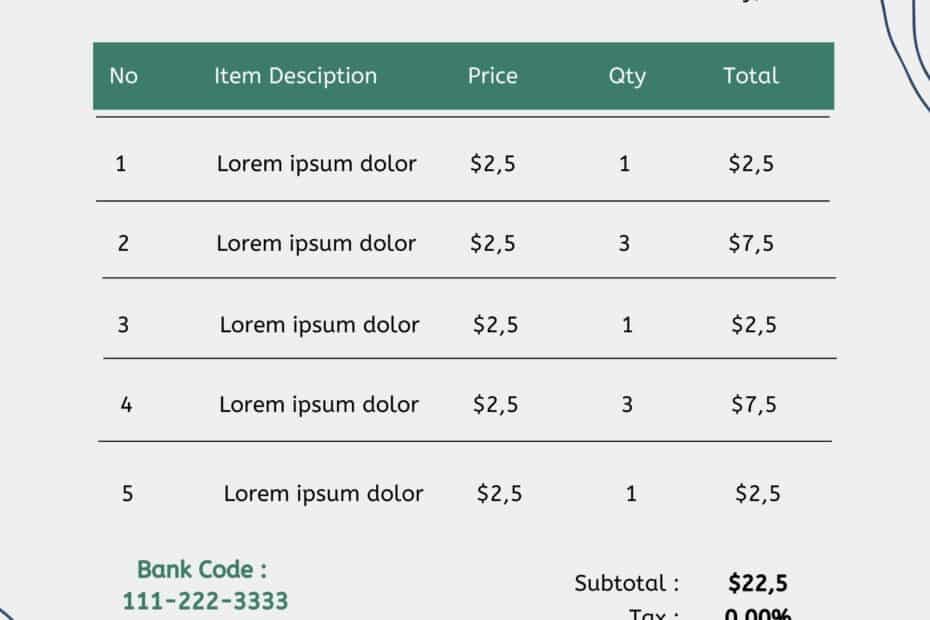930x620 pixels.
Task: Click the row number 5 cell
Action: (126, 493)
